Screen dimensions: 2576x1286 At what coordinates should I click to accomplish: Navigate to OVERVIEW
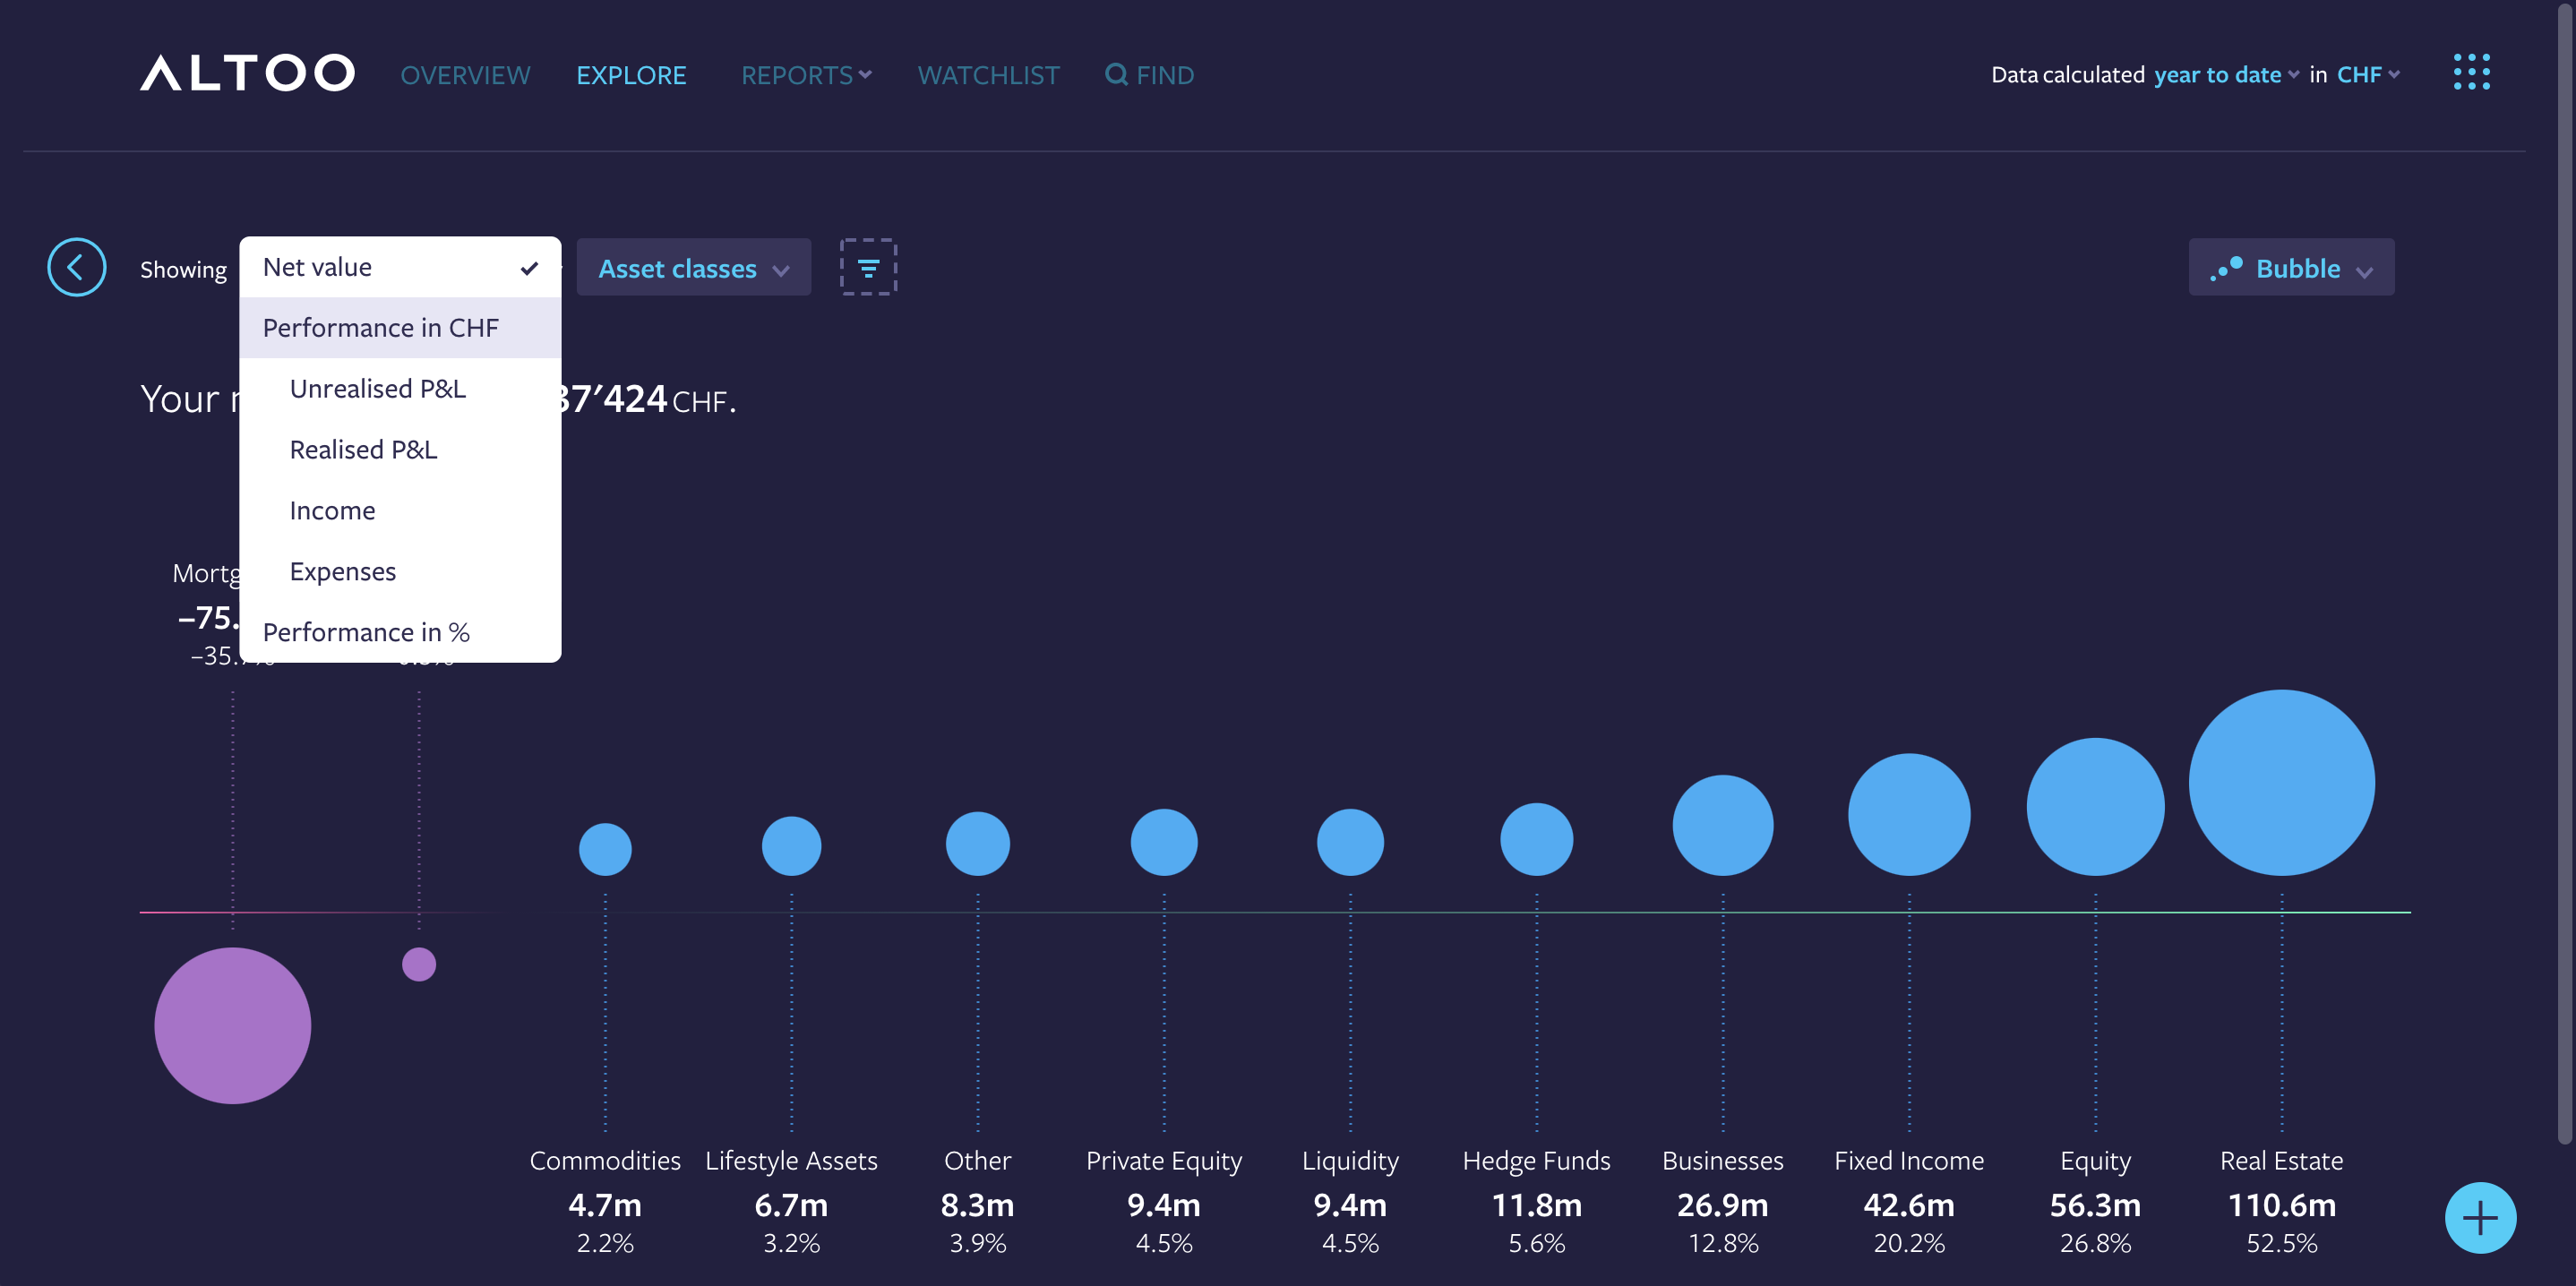coord(465,74)
